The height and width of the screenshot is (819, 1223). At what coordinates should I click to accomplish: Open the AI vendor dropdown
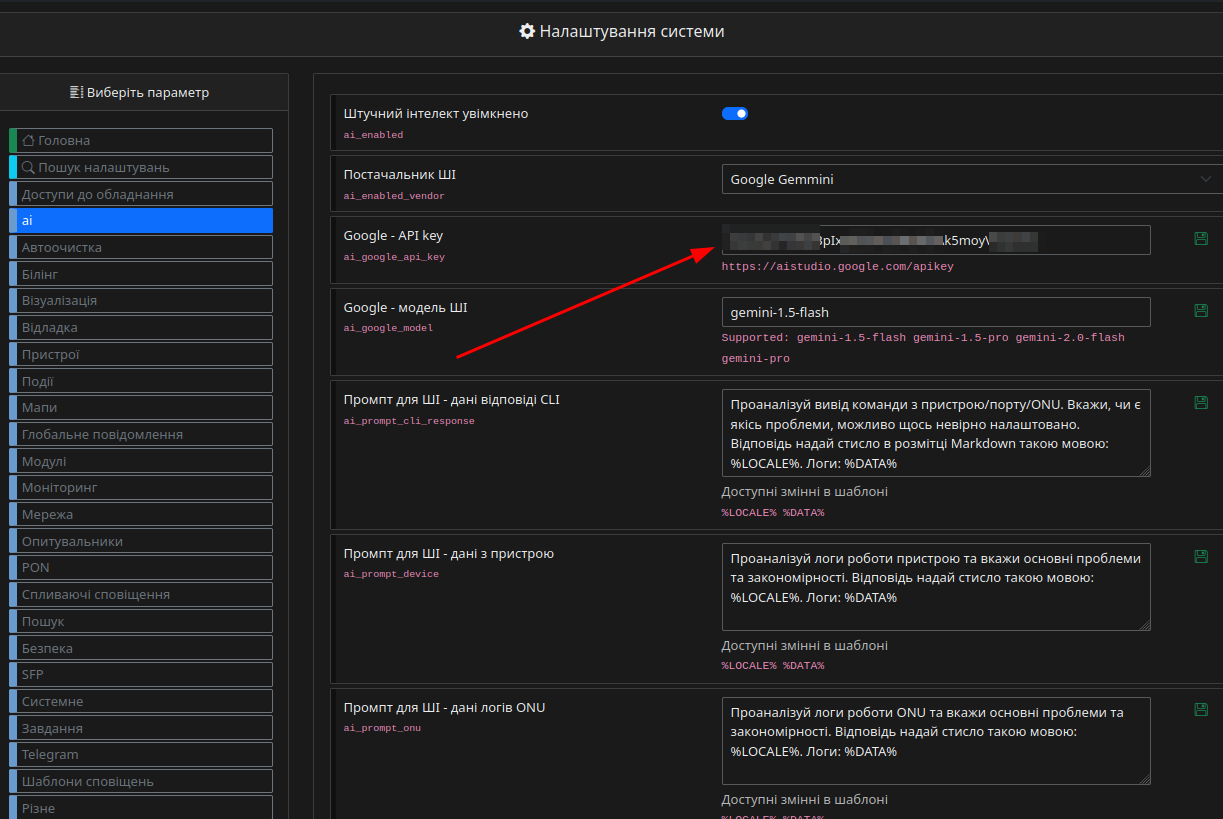pyautogui.click(x=972, y=179)
